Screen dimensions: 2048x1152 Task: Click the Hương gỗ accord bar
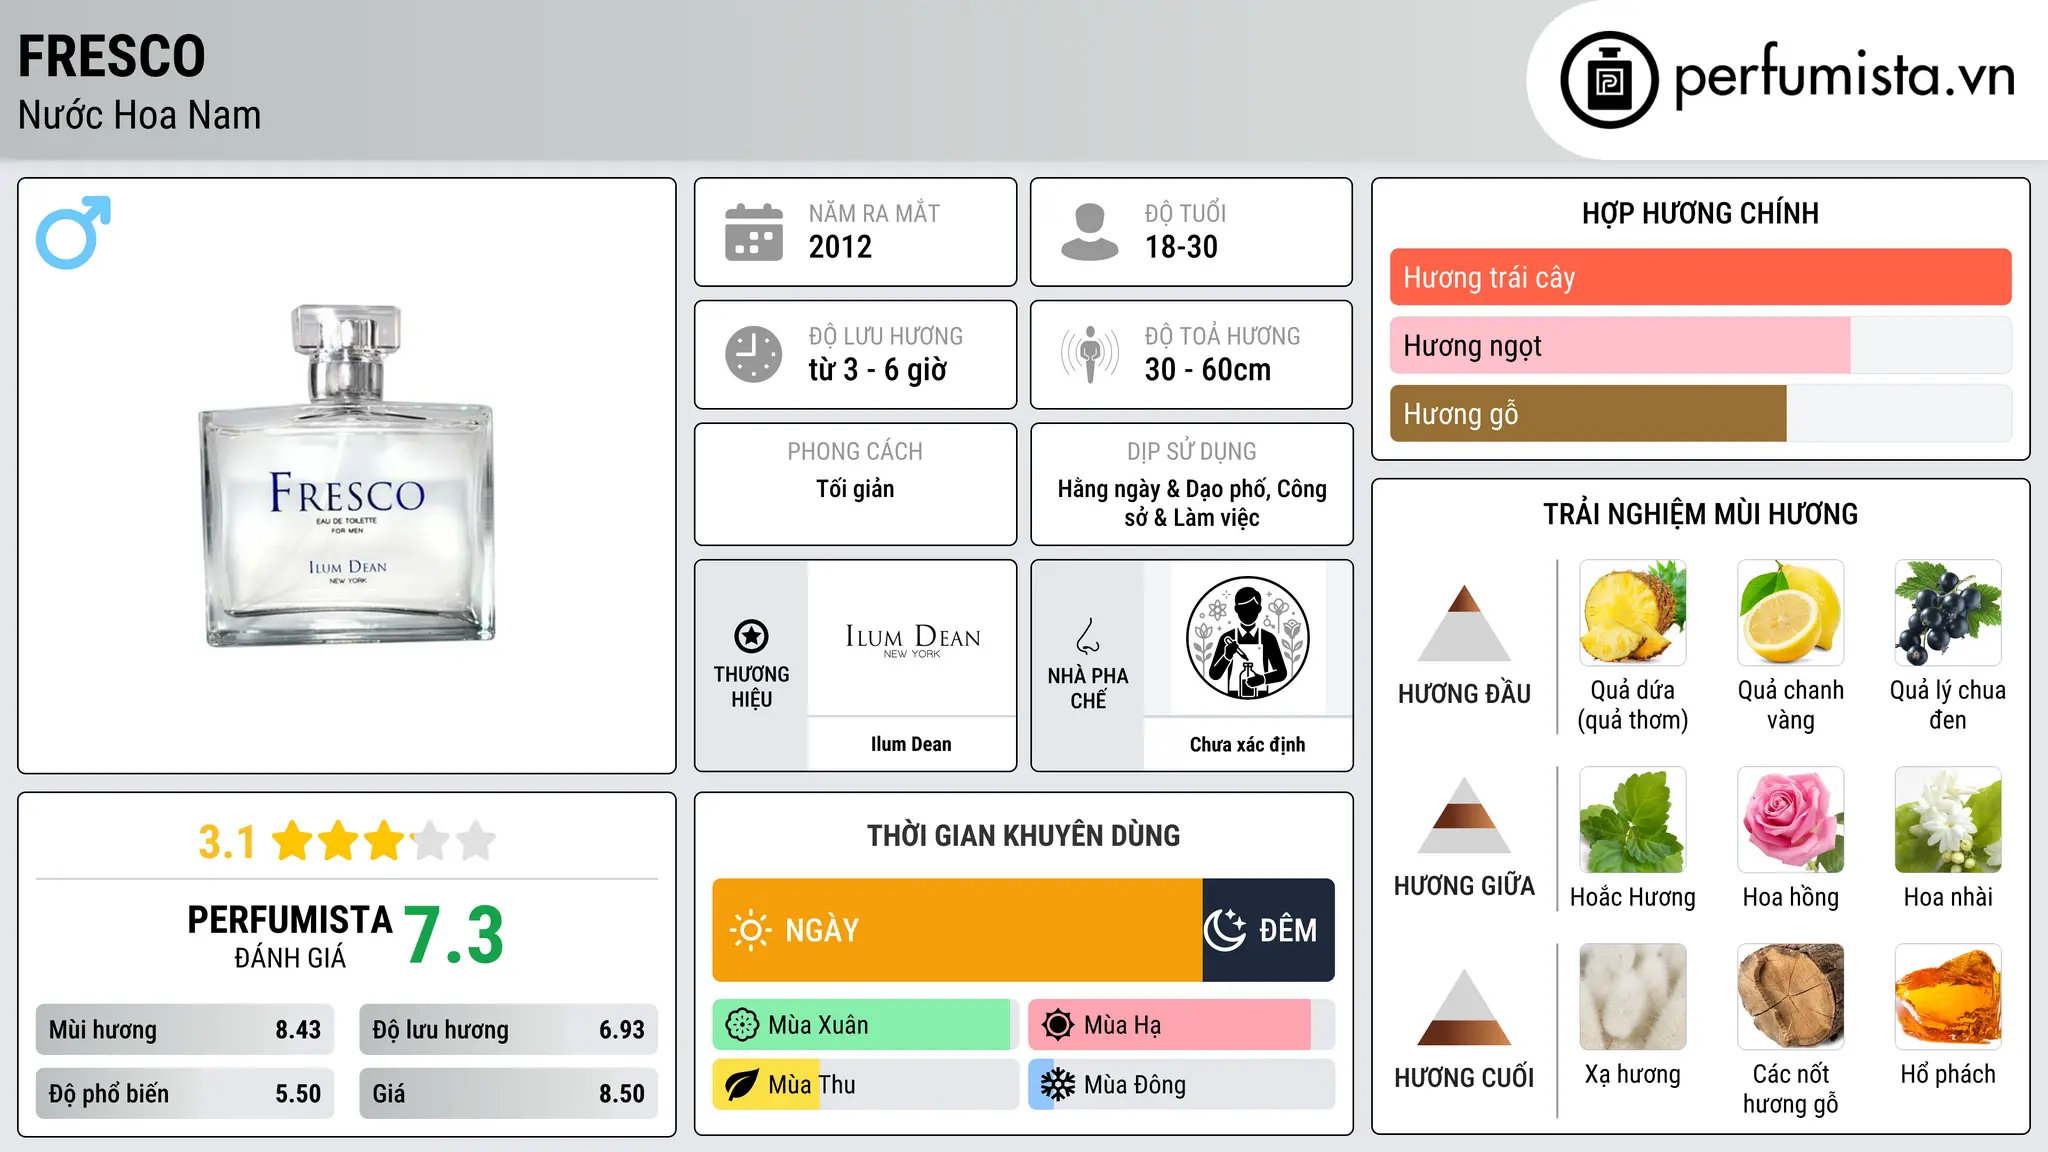pos(1700,413)
